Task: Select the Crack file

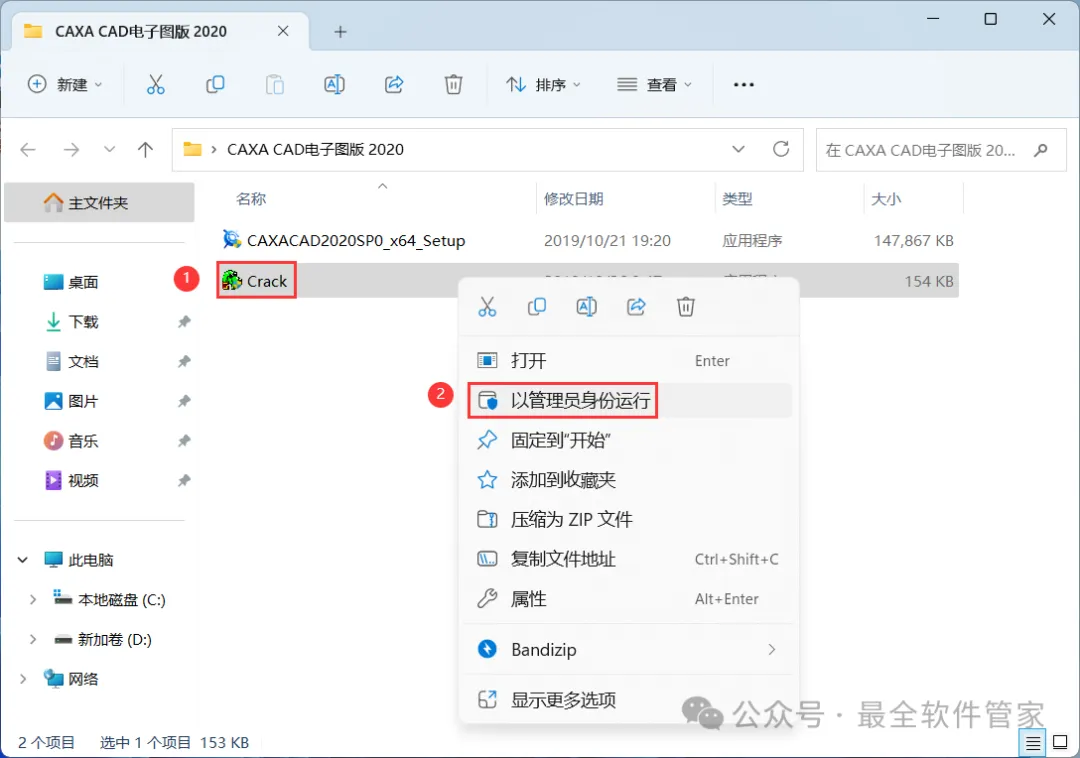Action: click(267, 281)
